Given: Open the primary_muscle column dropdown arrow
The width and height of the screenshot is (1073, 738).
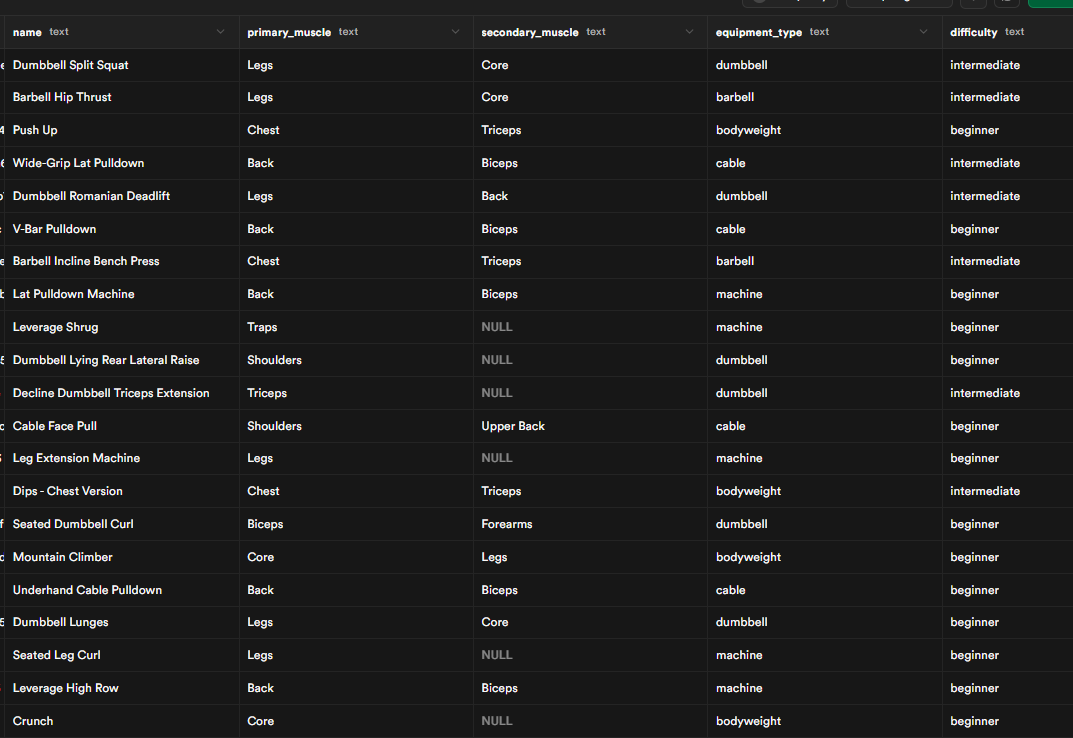Looking at the screenshot, I should (x=455, y=31).
